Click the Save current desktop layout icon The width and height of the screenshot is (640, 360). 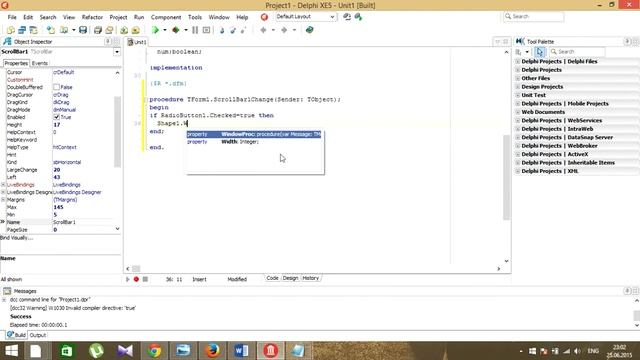tap(347, 17)
